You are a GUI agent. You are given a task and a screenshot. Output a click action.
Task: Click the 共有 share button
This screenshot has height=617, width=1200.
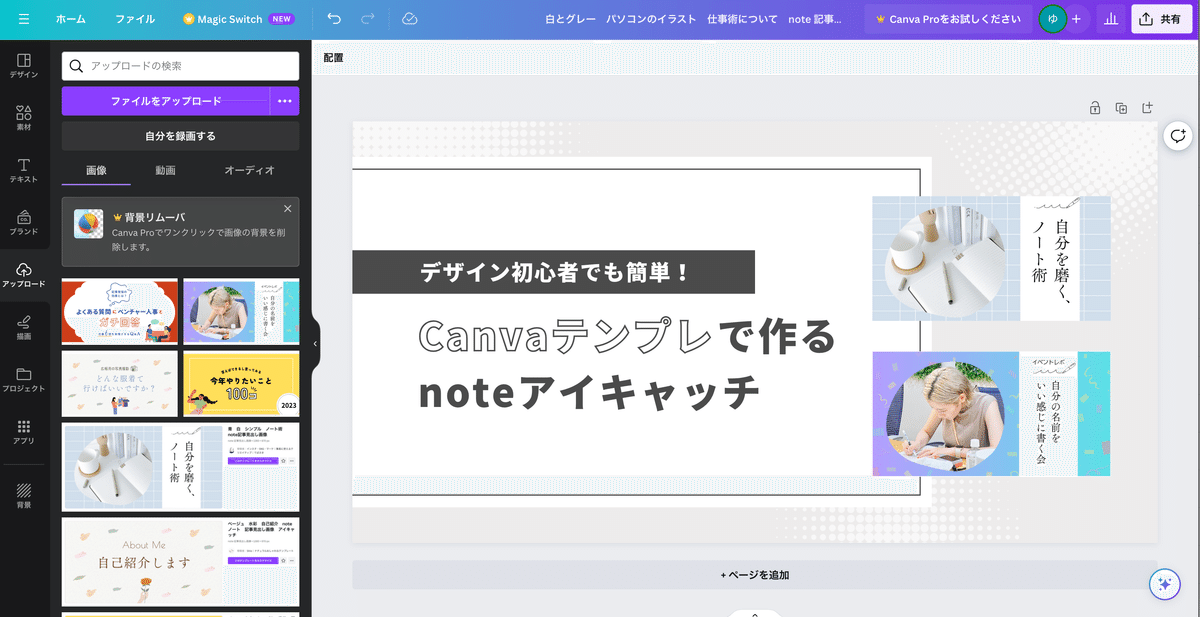pyautogui.click(x=1162, y=19)
